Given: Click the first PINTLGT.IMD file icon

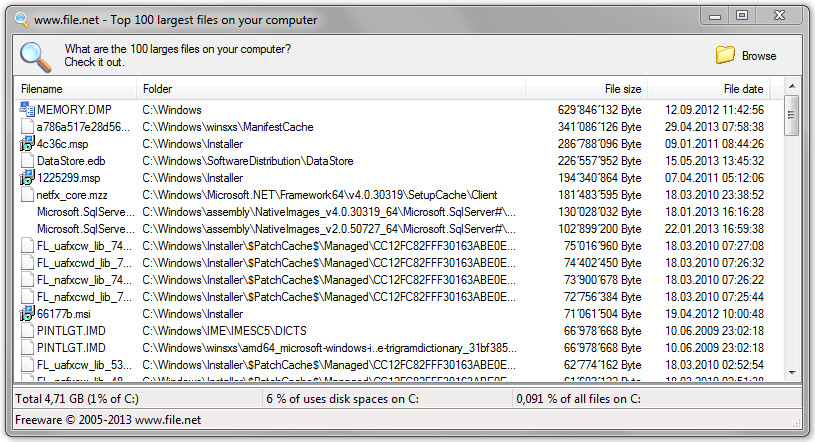Looking at the screenshot, I should click(27, 331).
